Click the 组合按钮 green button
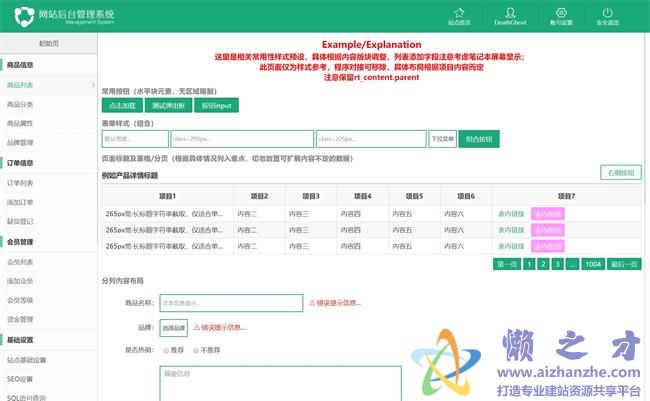 point(479,139)
